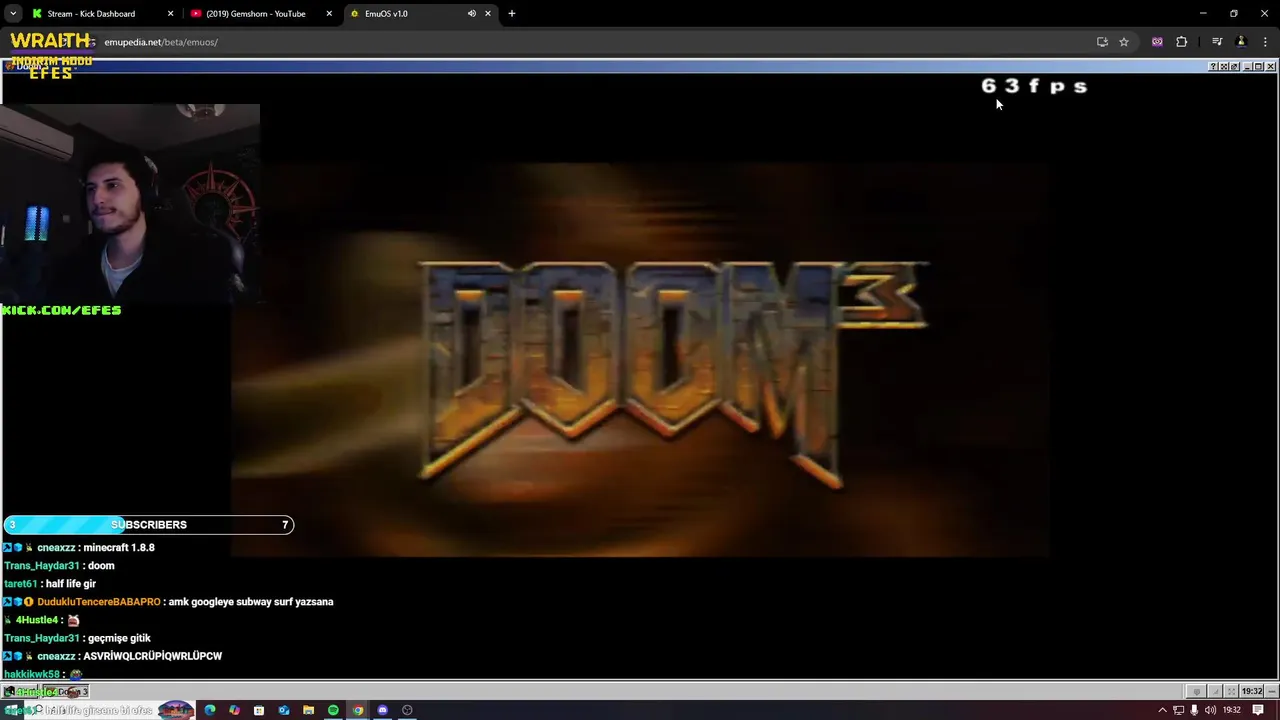Open the Chrome three-dot menu
Screen dimensions: 1280x720
[x=1266, y=42]
